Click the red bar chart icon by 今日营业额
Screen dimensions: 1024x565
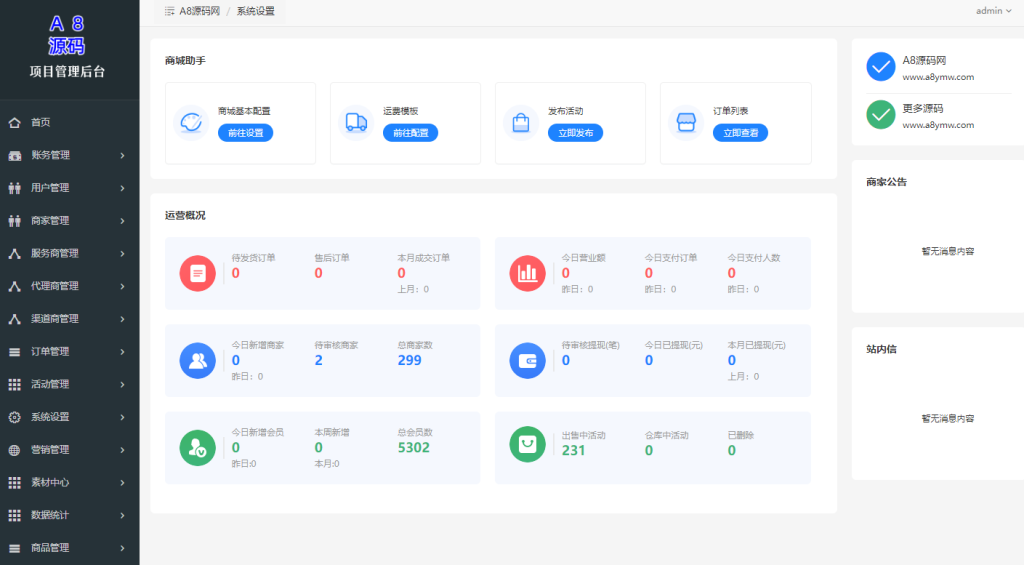528,273
